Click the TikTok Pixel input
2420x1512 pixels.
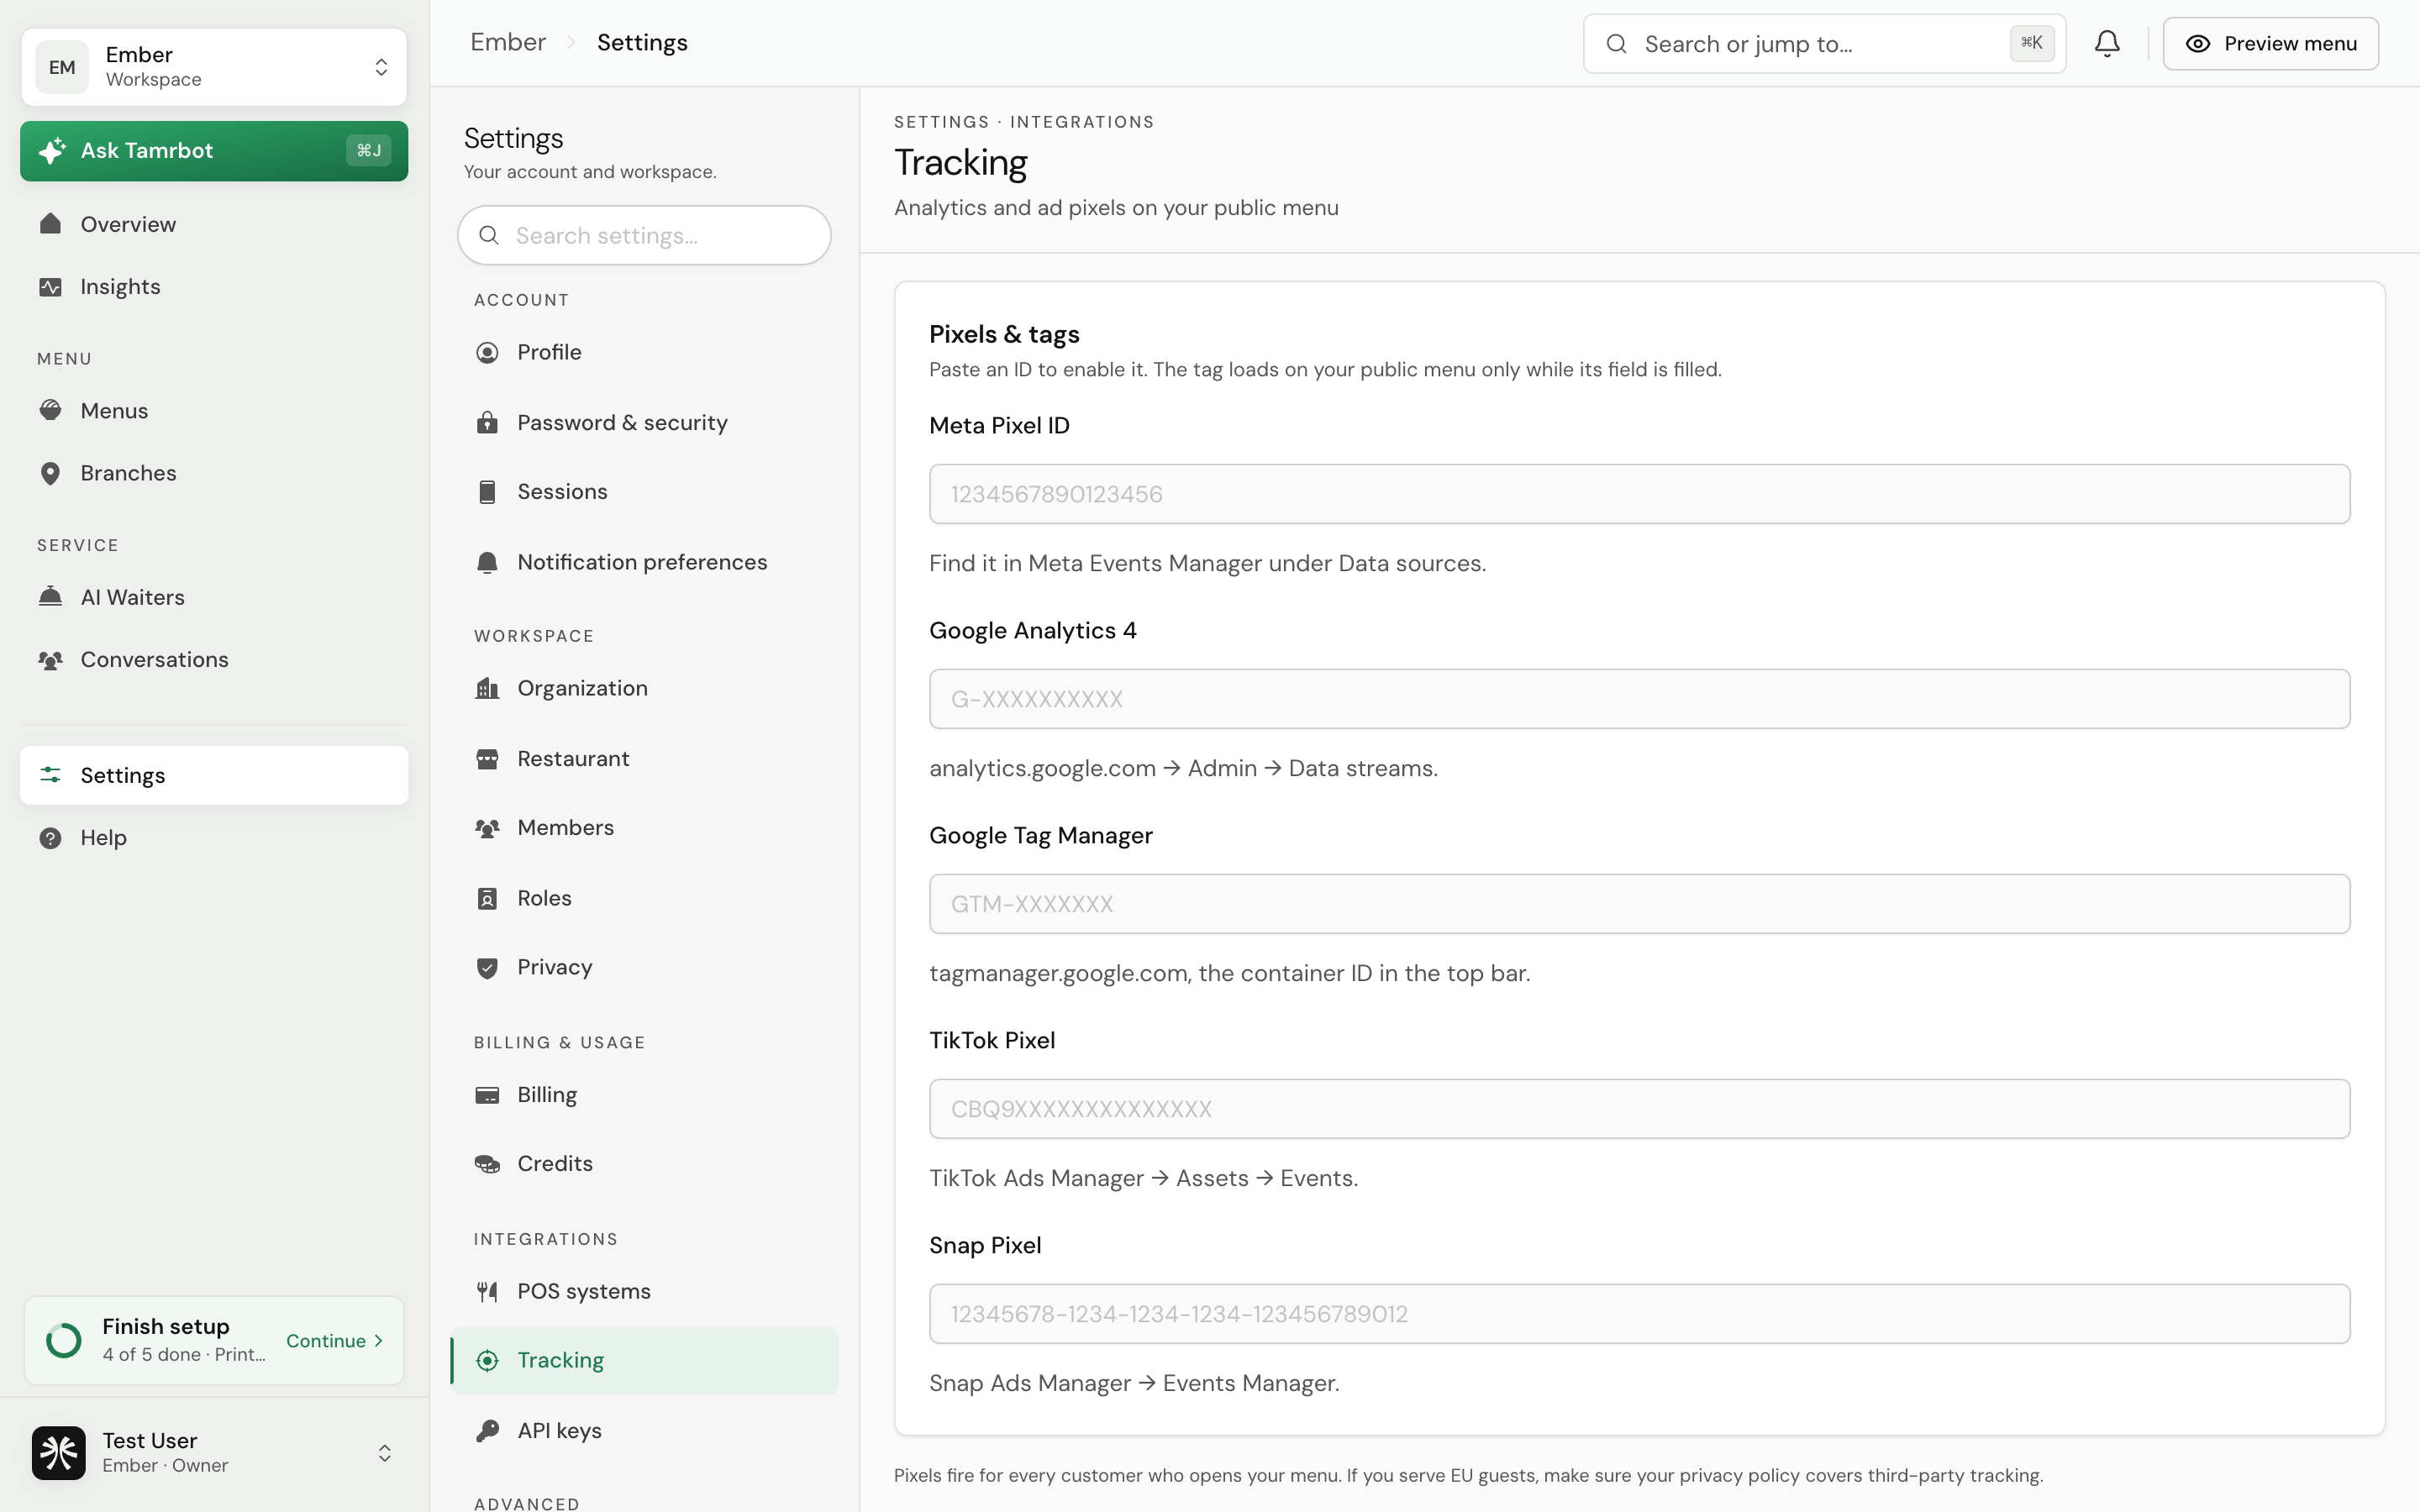[1639, 1109]
